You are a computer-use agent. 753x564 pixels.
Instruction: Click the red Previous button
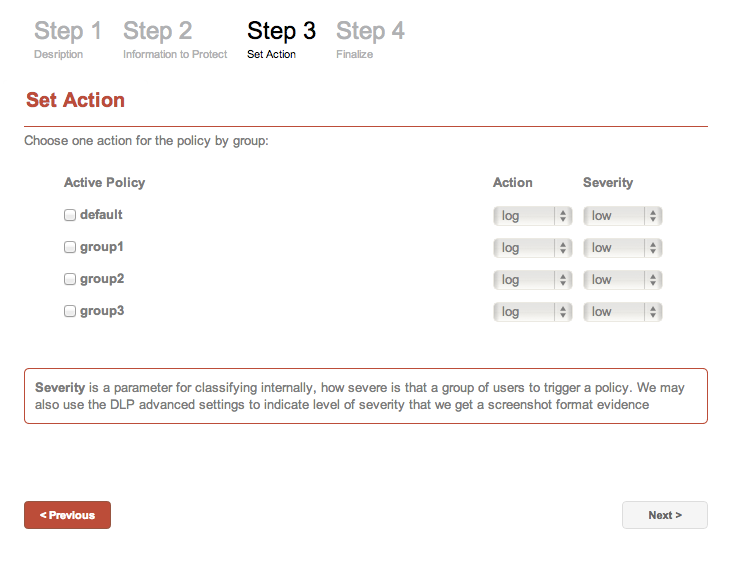coord(67,515)
